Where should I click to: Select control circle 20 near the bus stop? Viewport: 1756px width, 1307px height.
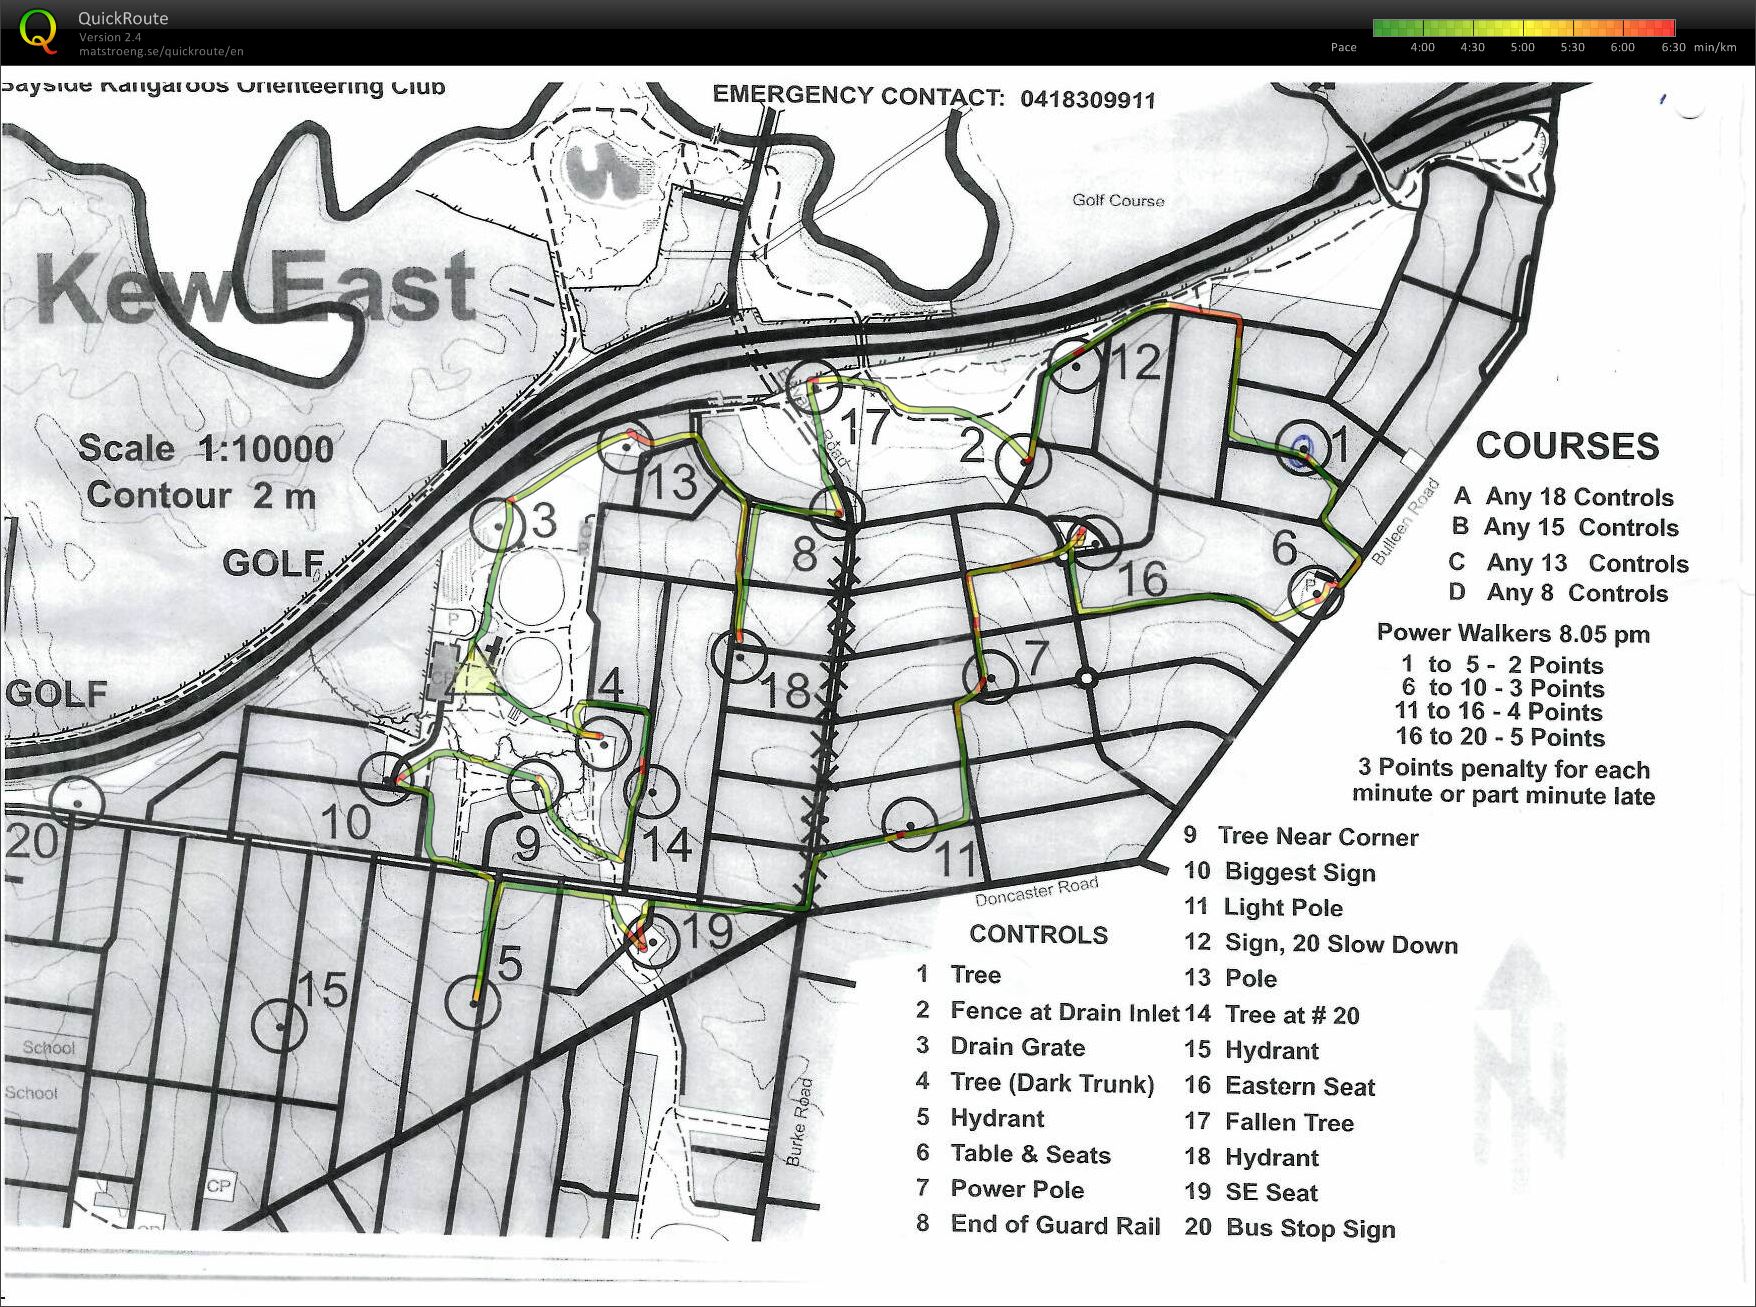(x=77, y=801)
